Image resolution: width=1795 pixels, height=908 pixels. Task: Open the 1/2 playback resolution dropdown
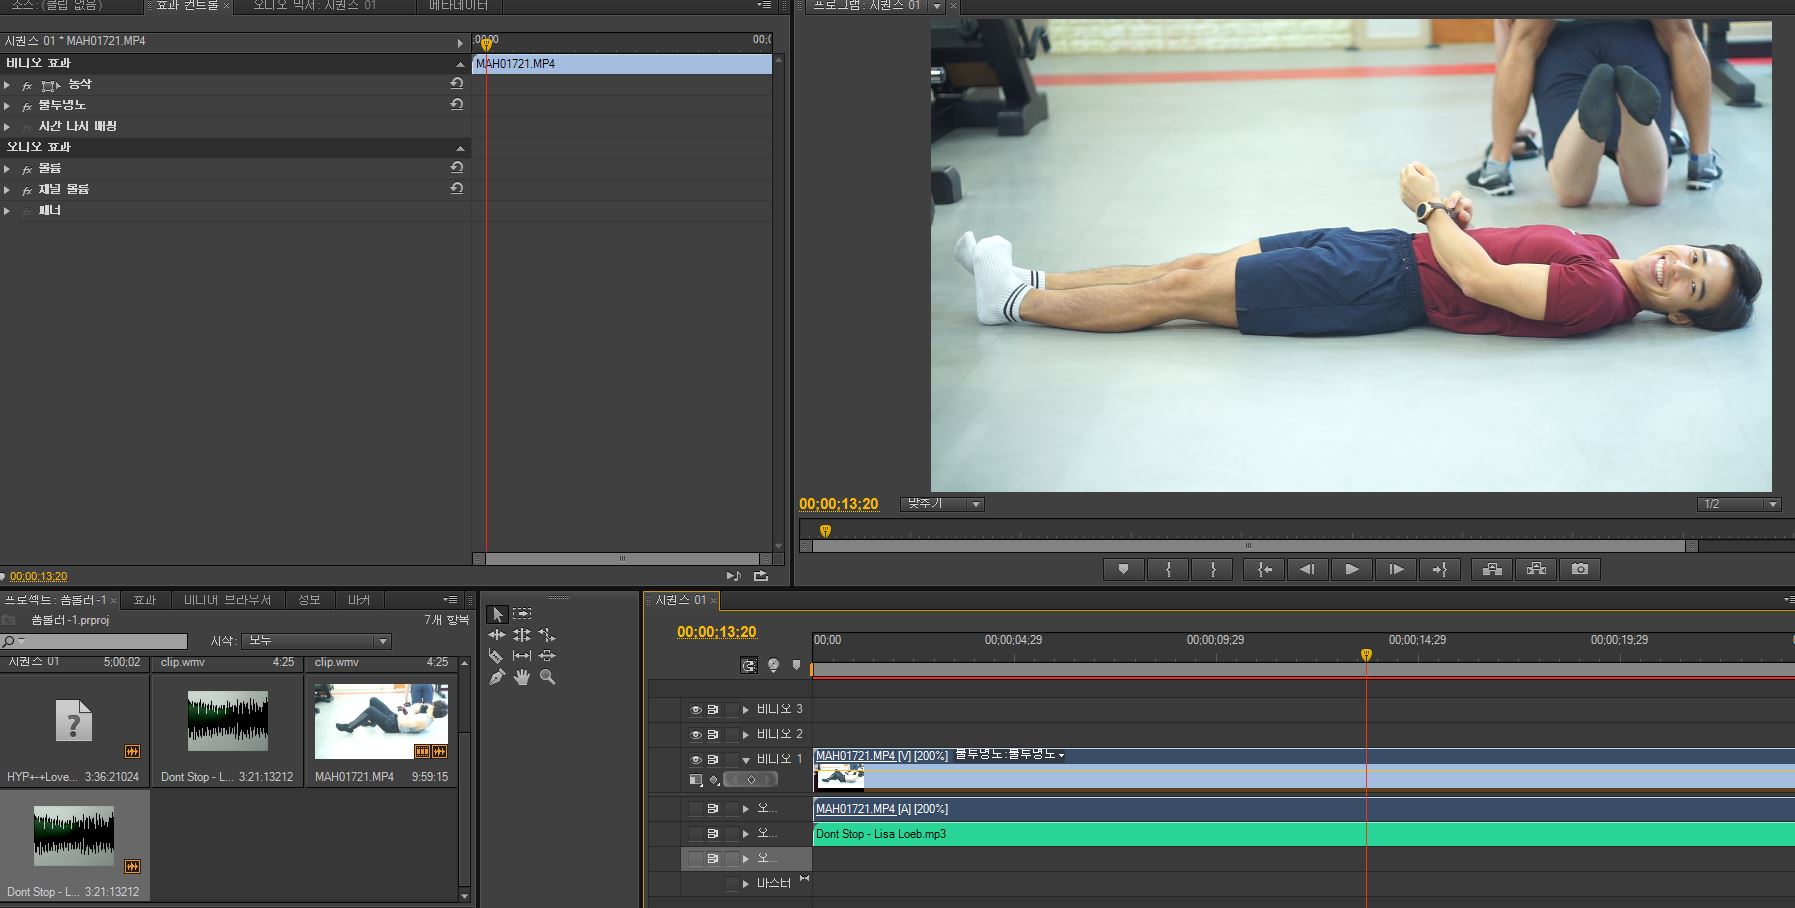[x=1741, y=504]
